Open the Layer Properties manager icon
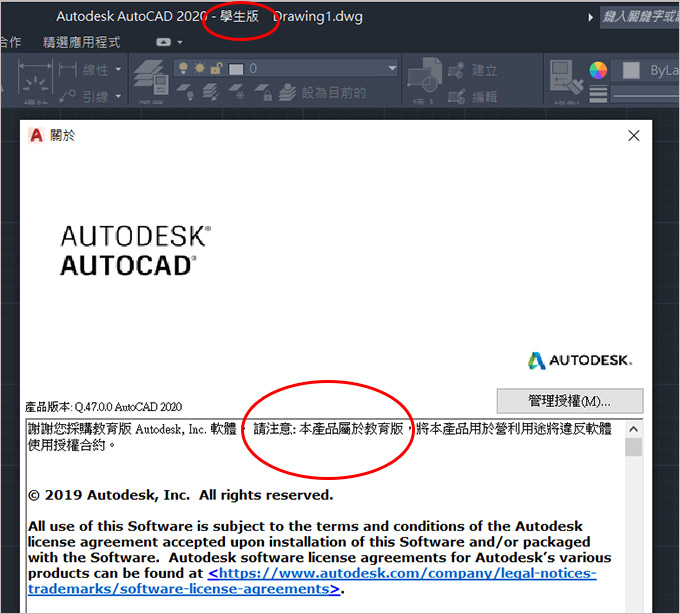Viewport: 680px width, 614px height. point(151,78)
